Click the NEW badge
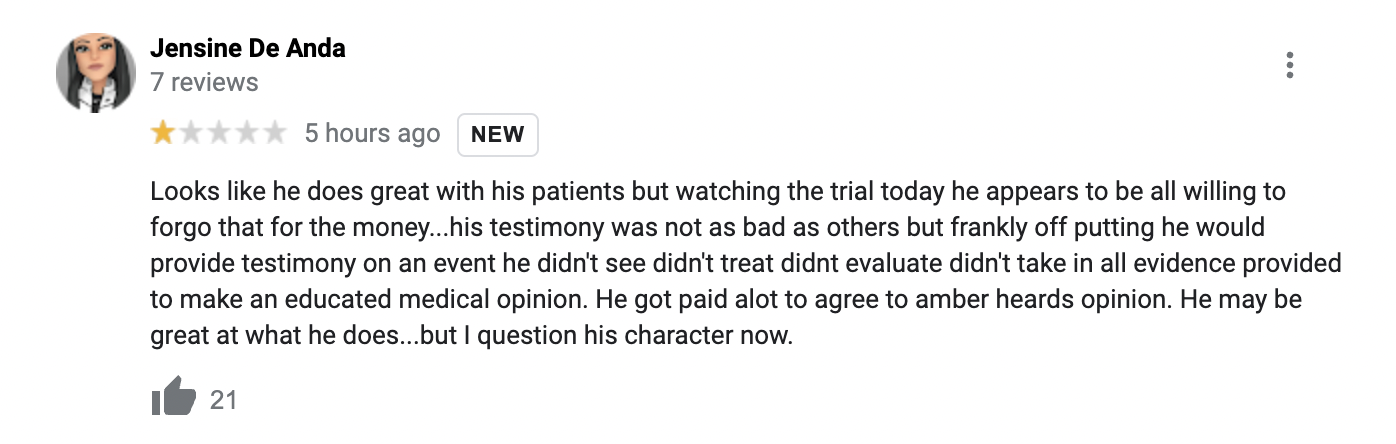This screenshot has height=444, width=1396. [x=497, y=135]
